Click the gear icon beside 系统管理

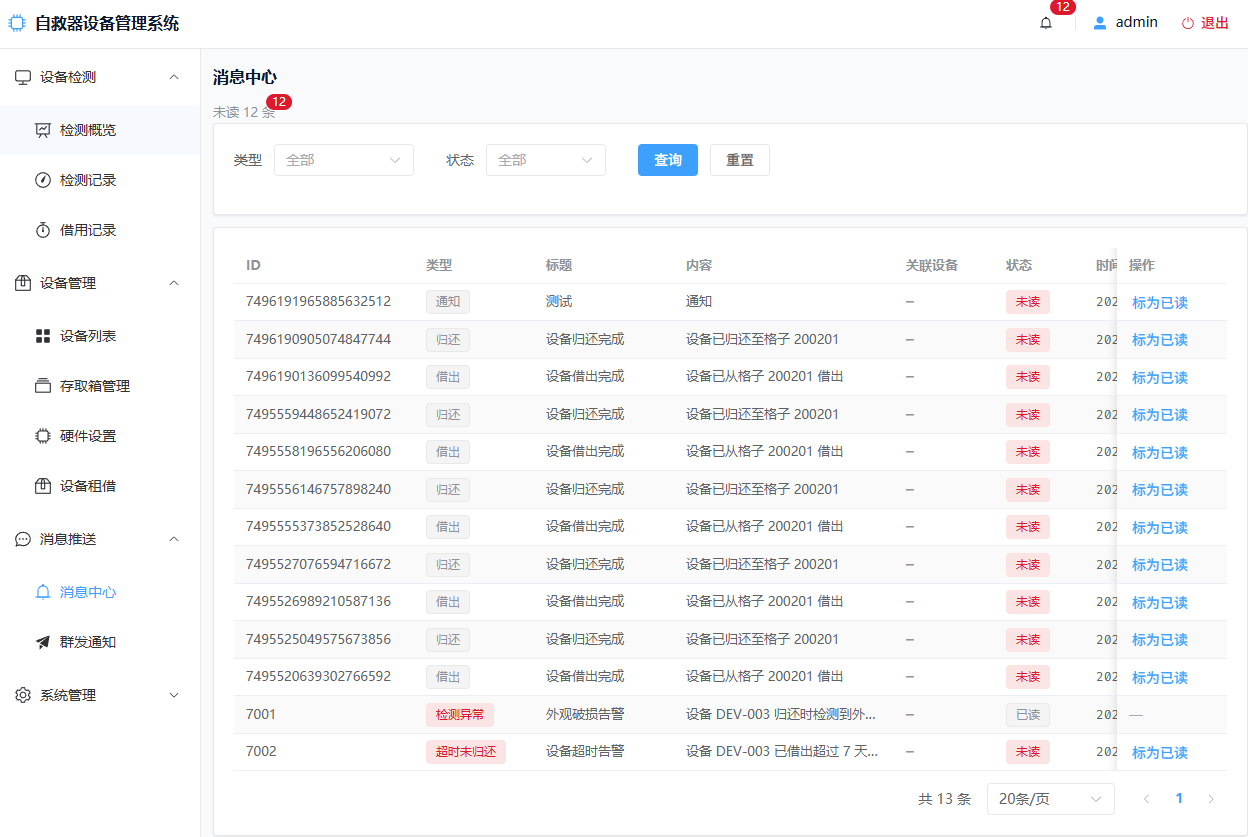23,695
